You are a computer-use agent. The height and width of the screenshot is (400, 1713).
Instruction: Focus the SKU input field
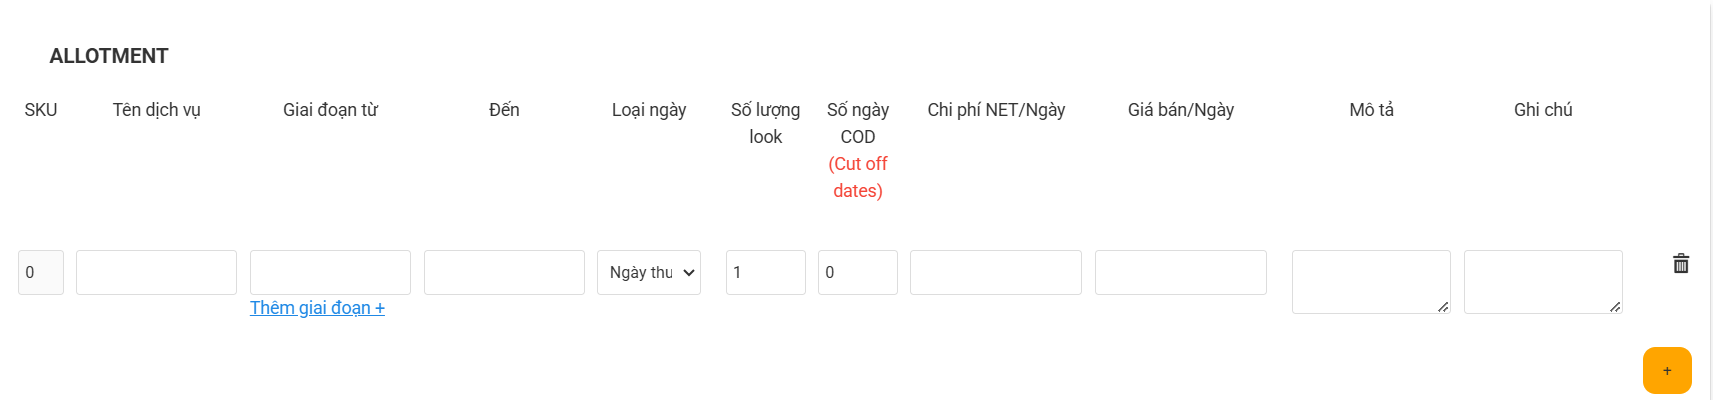(41, 272)
